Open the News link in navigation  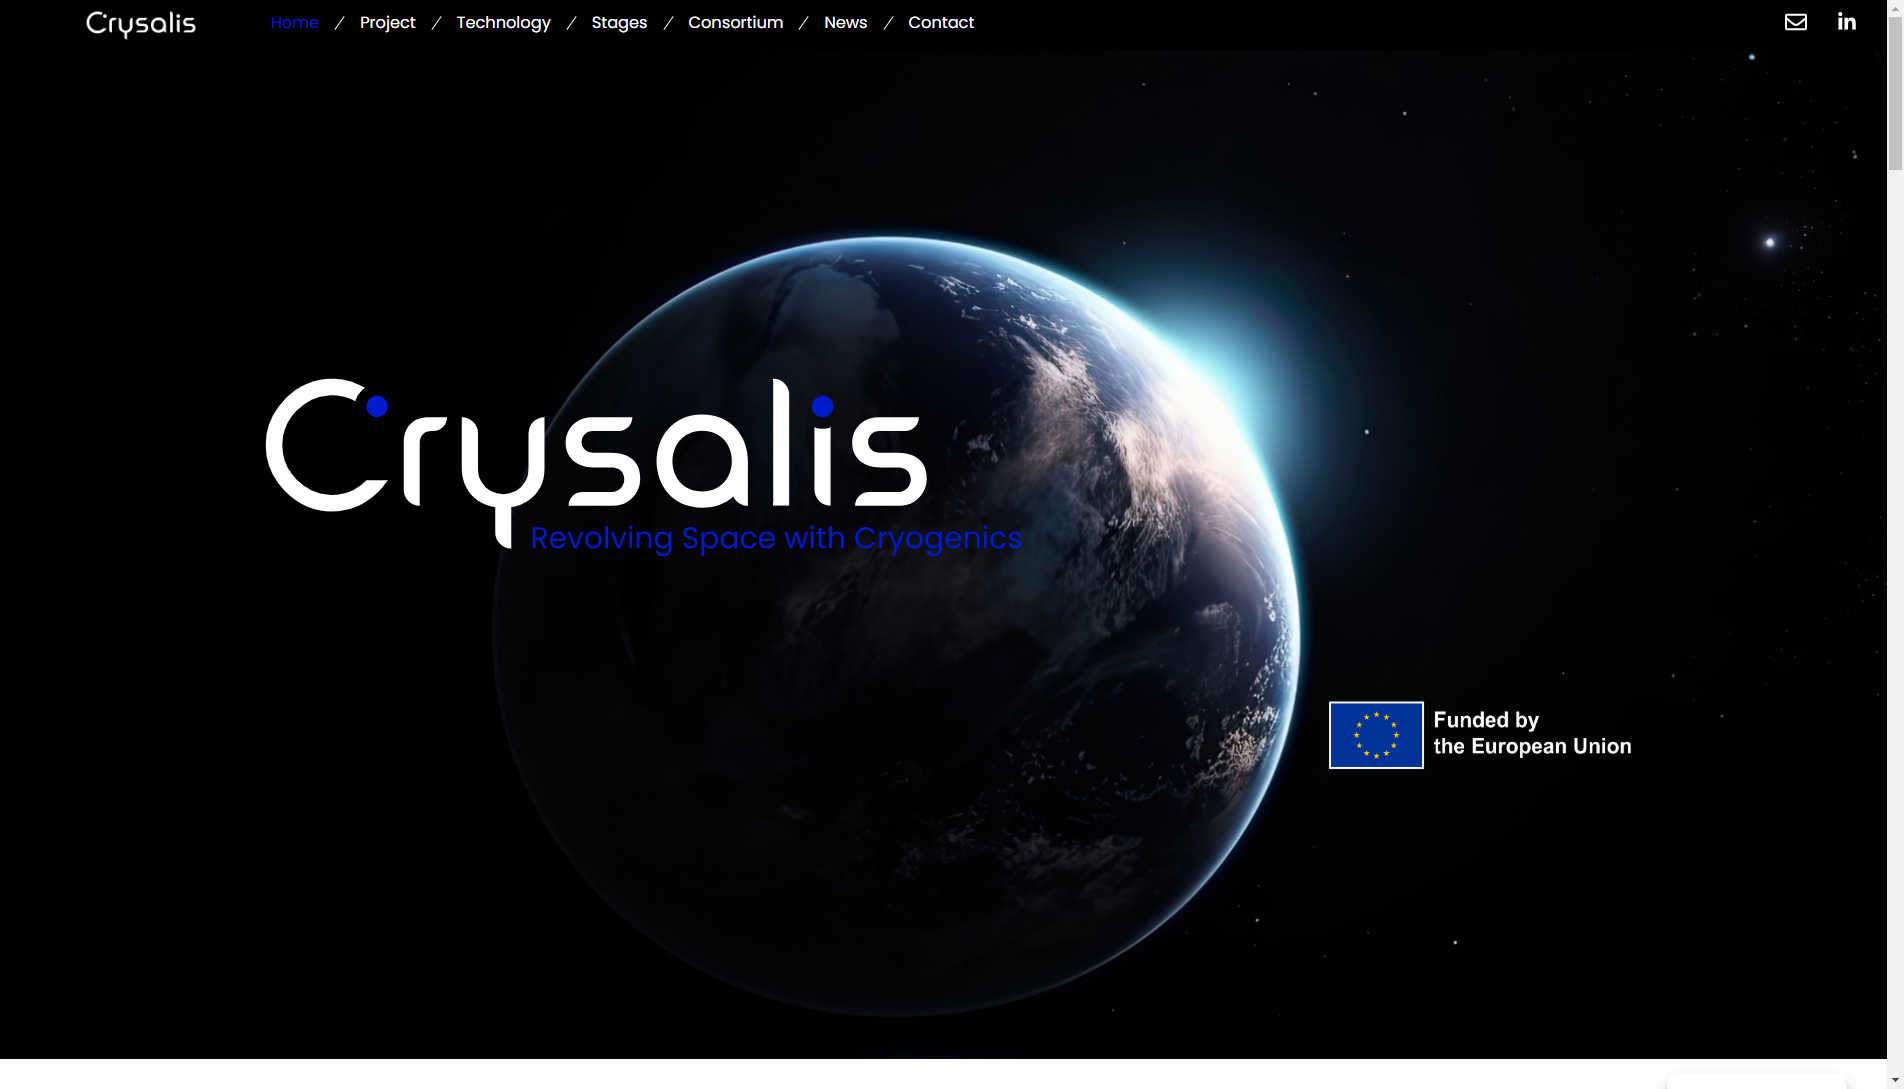[x=845, y=22]
